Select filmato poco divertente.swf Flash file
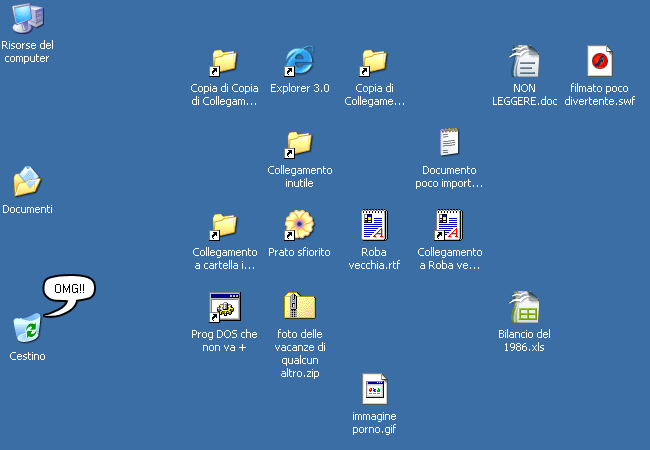 click(599, 61)
